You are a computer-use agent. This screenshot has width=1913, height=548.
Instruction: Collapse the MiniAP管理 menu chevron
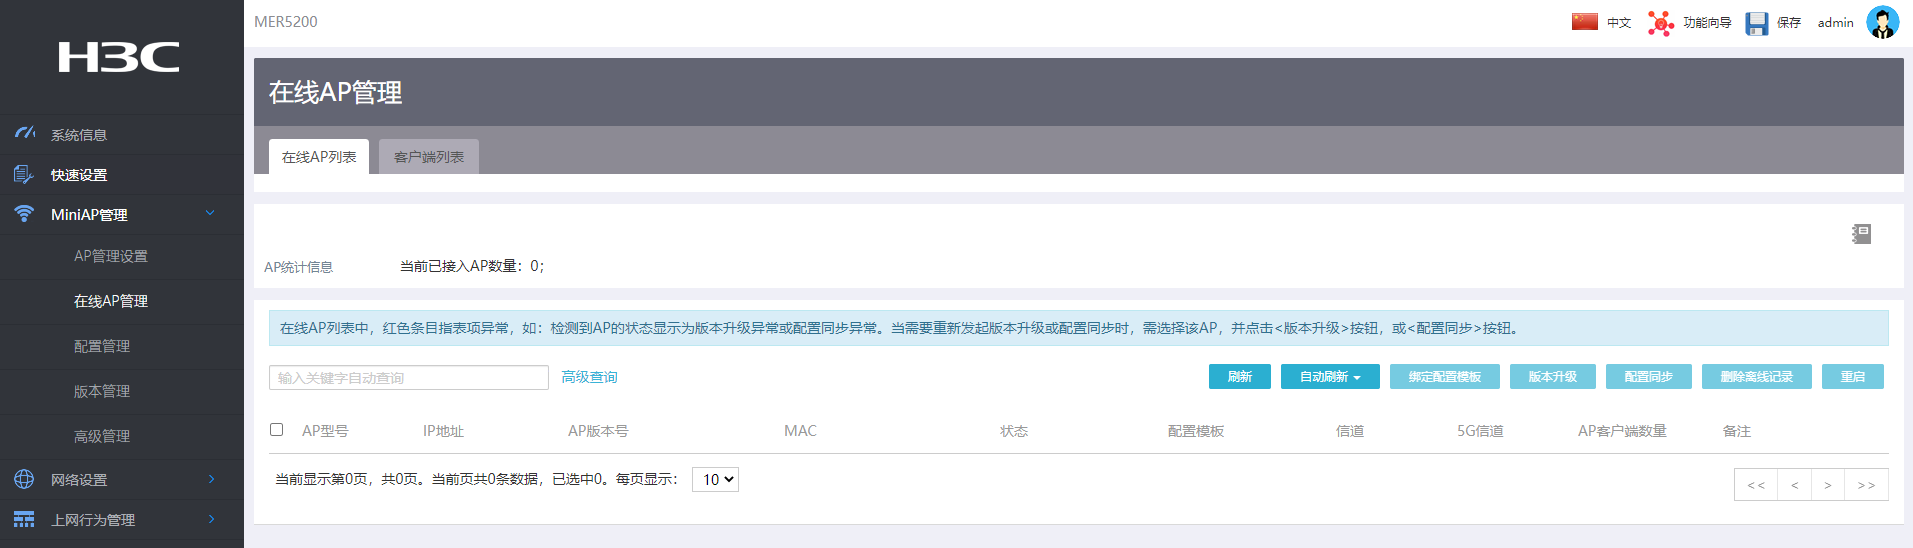coord(210,213)
